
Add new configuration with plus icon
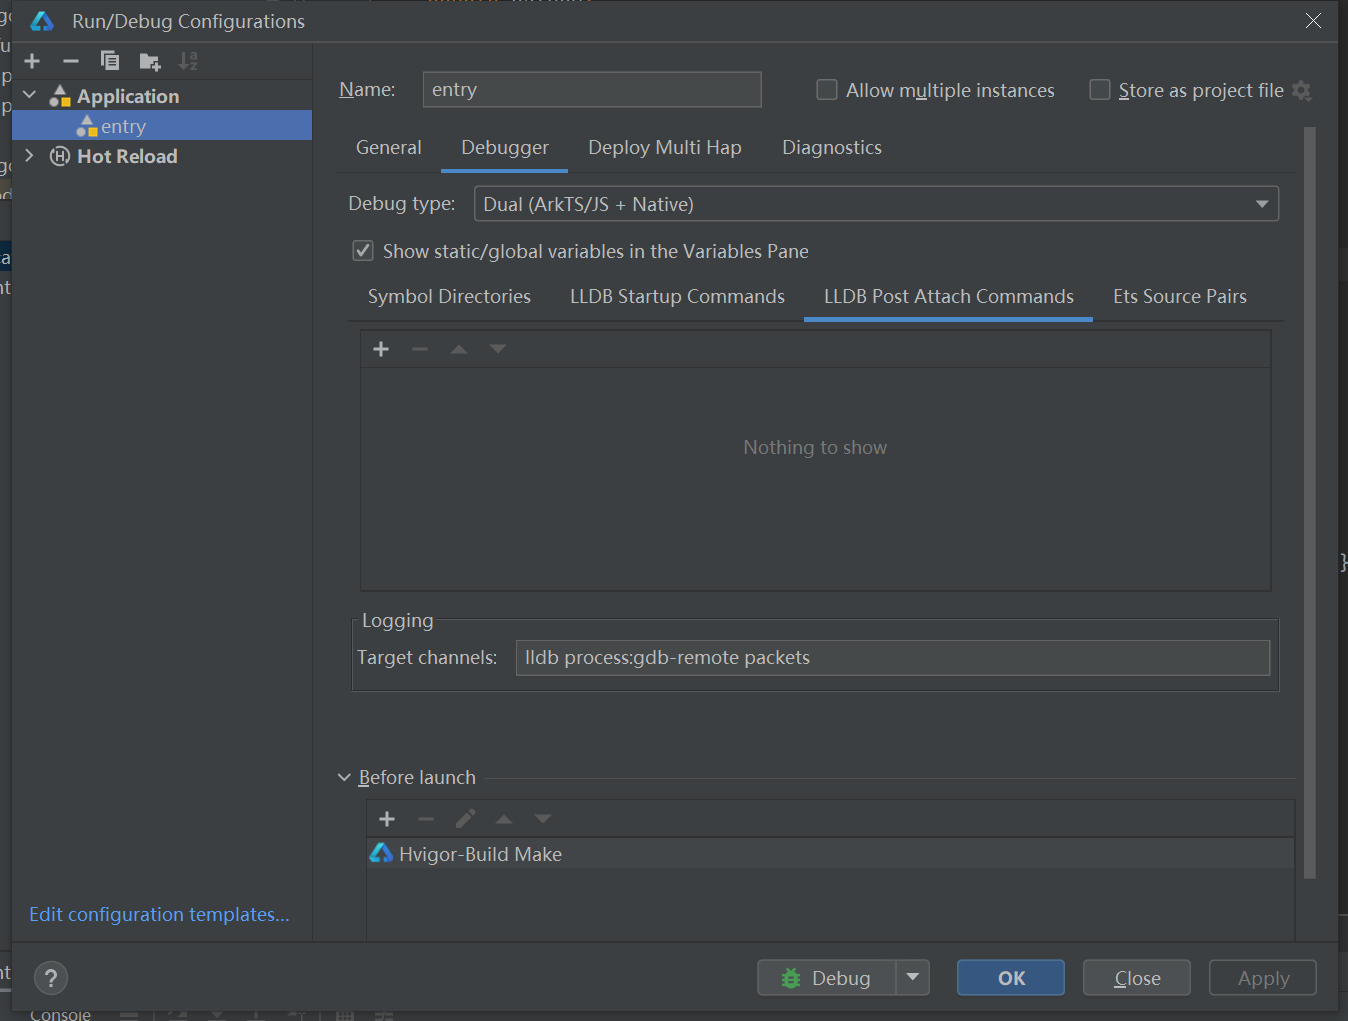point(32,61)
